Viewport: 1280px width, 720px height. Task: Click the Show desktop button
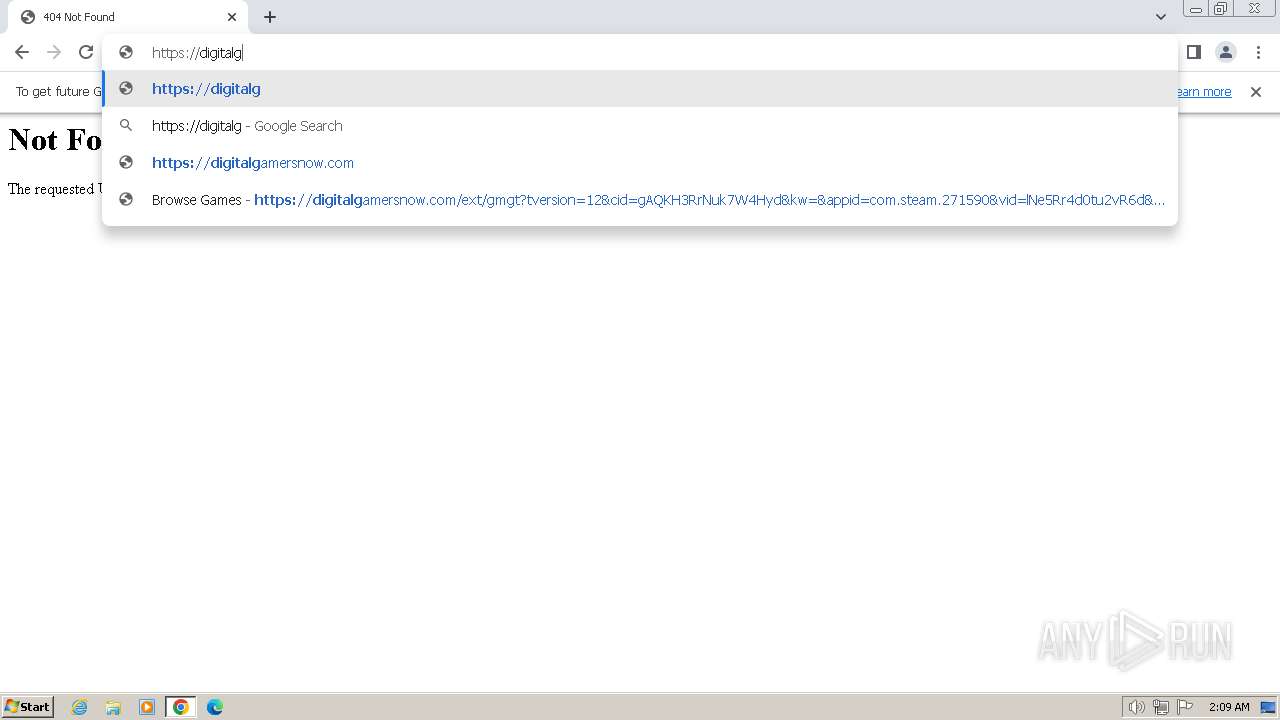pyautogui.click(x=1268, y=707)
